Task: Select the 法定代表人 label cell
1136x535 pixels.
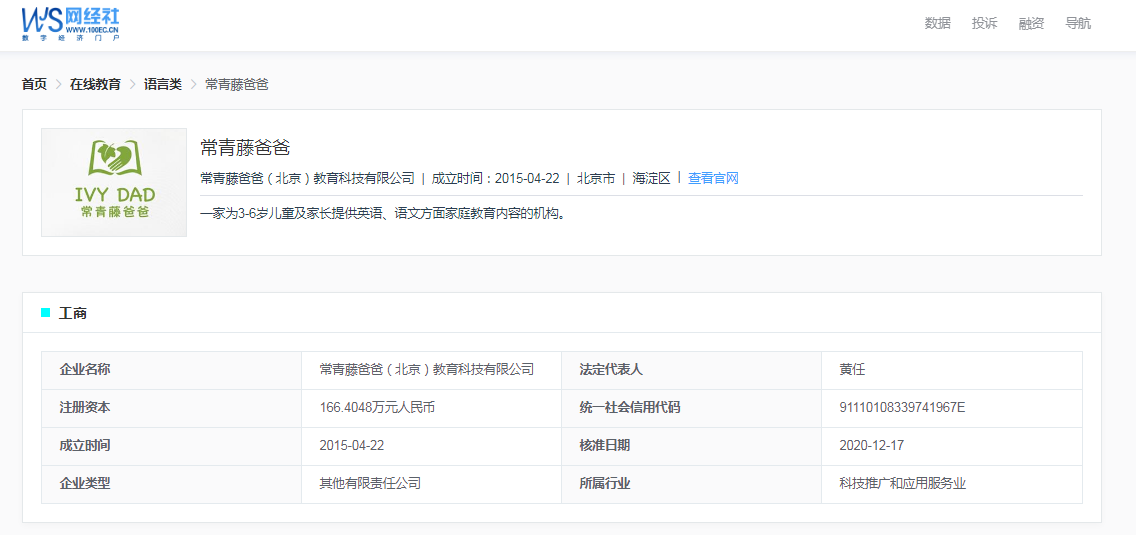Action: [x=691, y=370]
